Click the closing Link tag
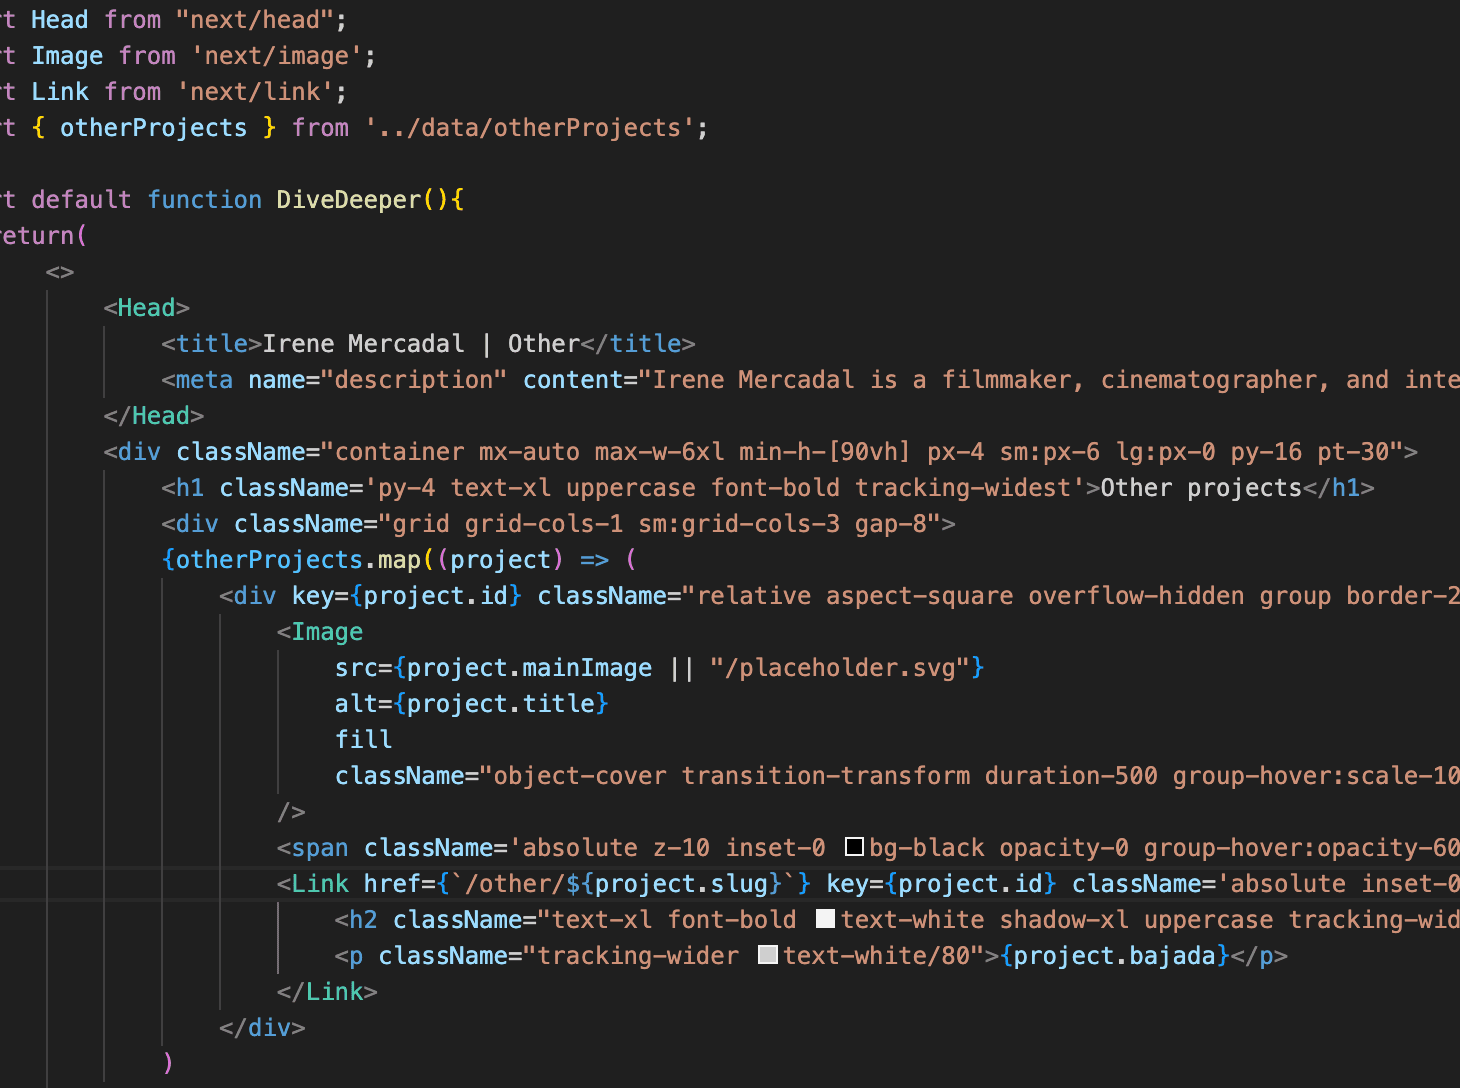Viewport: 1460px width, 1088px height. [328, 991]
